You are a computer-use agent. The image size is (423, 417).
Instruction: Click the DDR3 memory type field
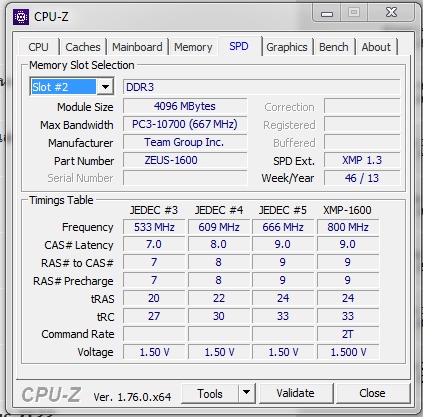[x=261, y=87]
